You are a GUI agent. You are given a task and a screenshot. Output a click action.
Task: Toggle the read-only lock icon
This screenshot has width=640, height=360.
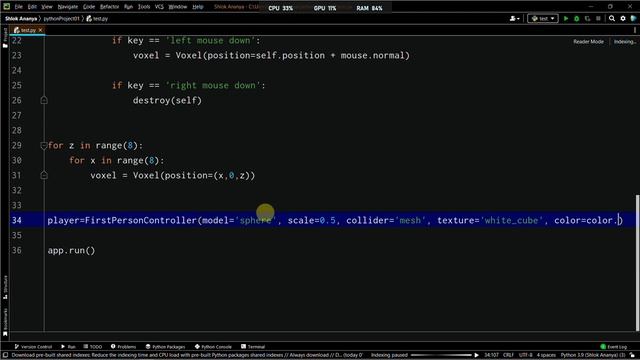tap(632, 355)
